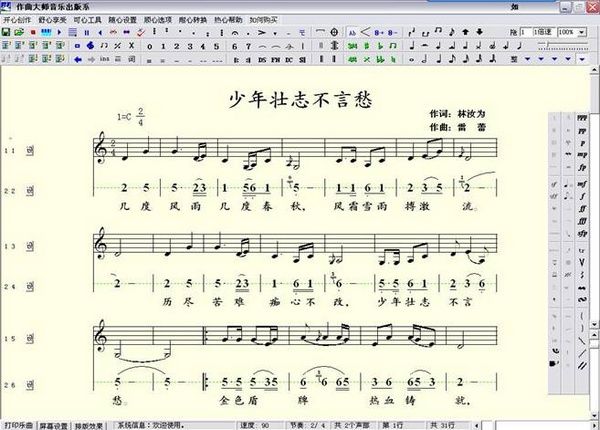Click the green save icon

coord(7,32)
